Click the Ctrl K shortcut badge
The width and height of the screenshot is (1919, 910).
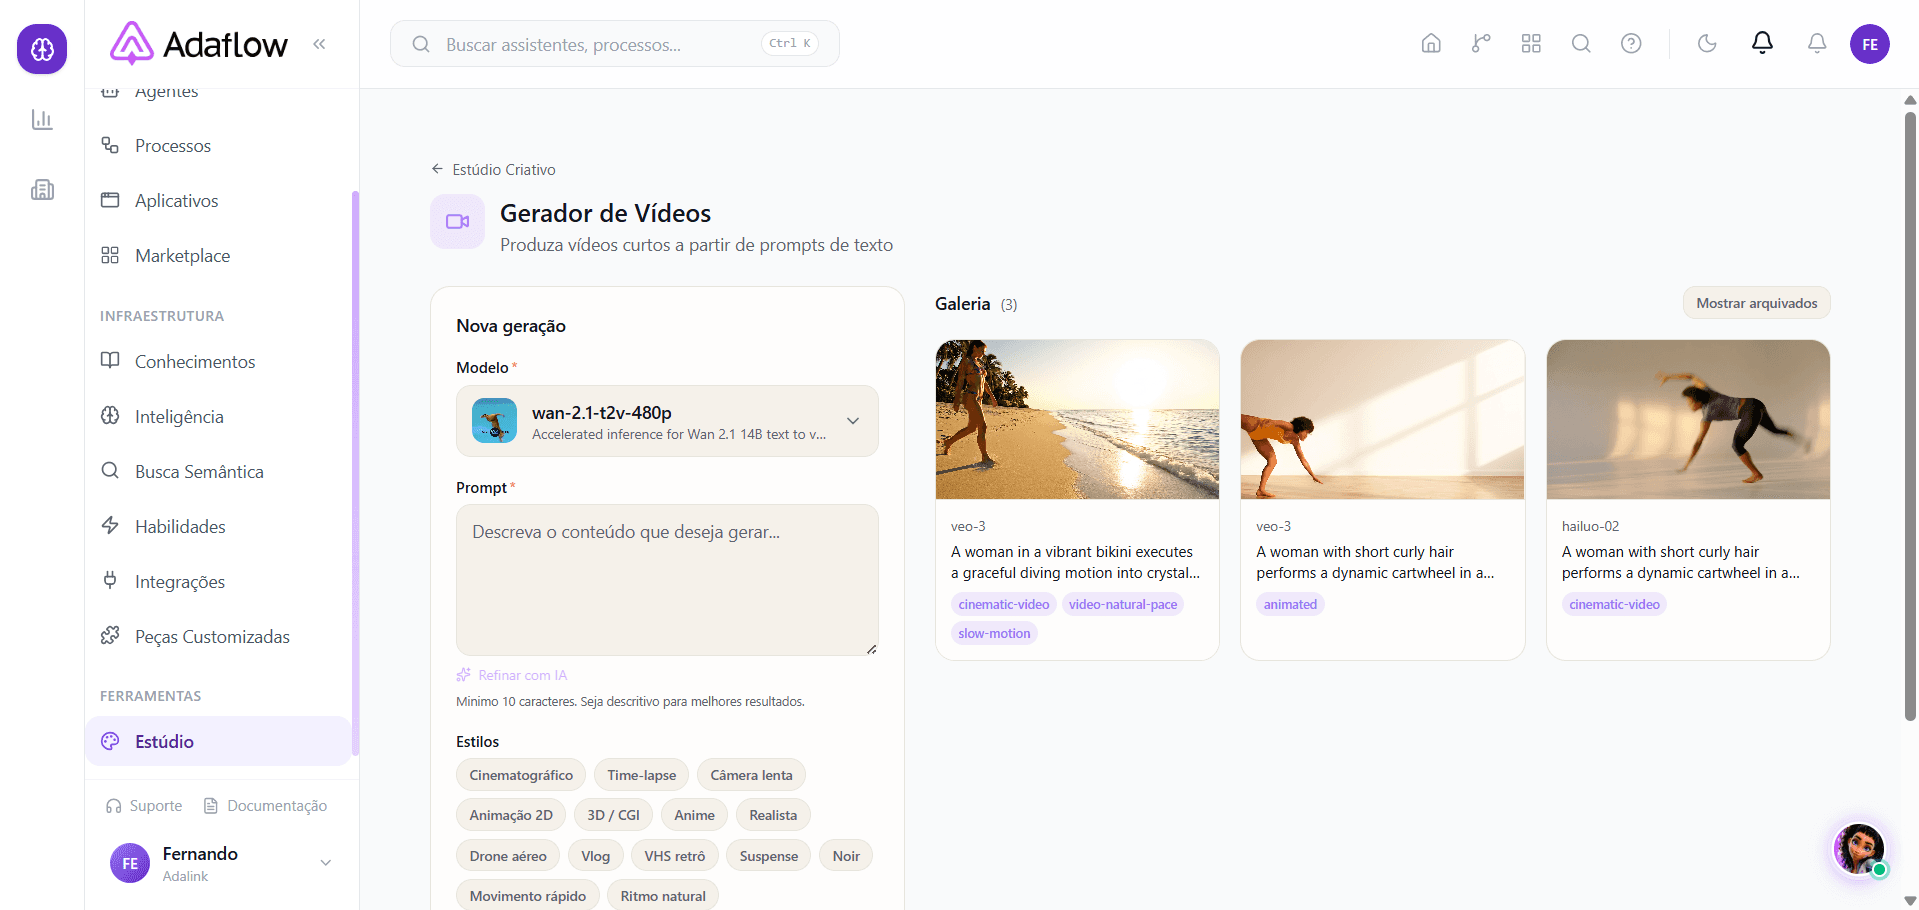pyautogui.click(x=790, y=43)
